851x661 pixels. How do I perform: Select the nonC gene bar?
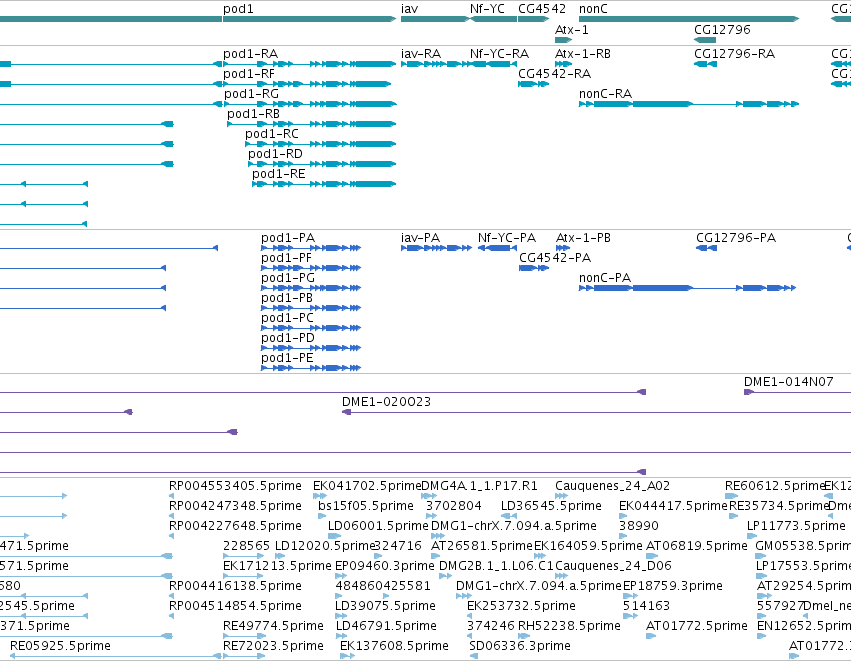(689, 19)
